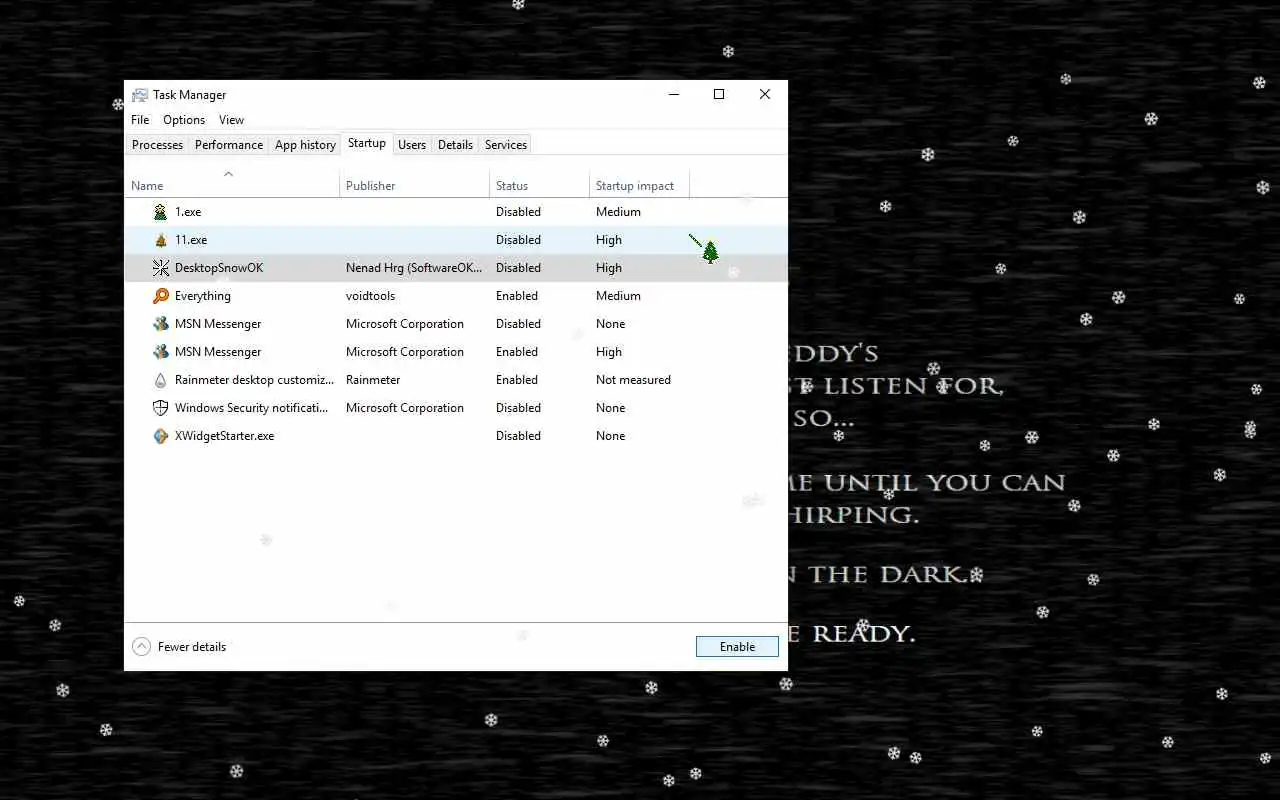1280x800 pixels.
Task: Click the Enabled status of Everything
Action: (x=517, y=296)
